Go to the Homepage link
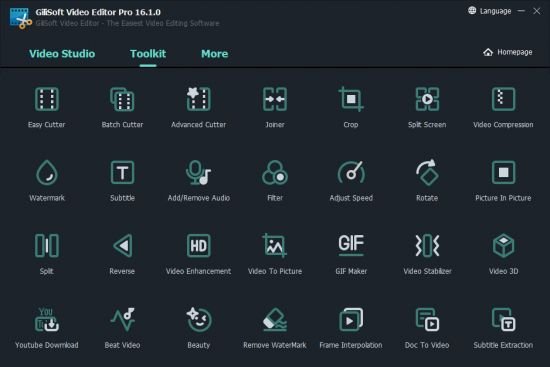 click(x=508, y=52)
